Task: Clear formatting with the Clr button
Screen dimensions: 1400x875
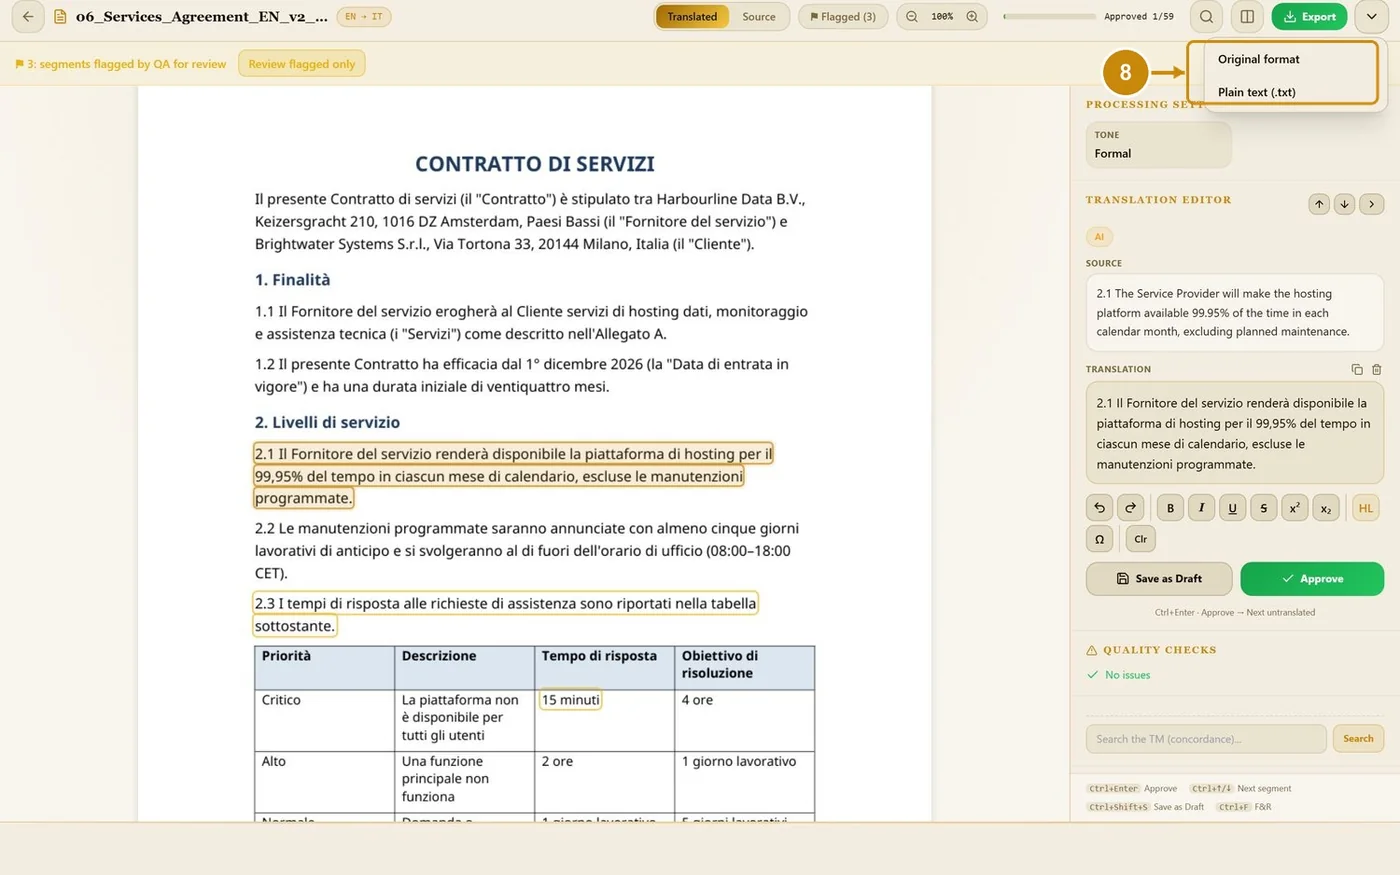Action: tap(1141, 539)
